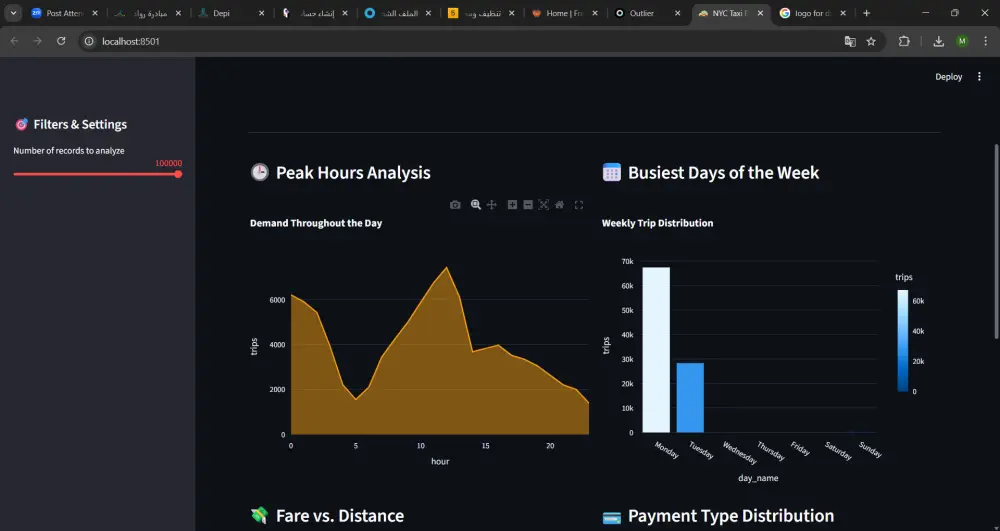Open Peak Hours chart in fullscreen

[579, 205]
